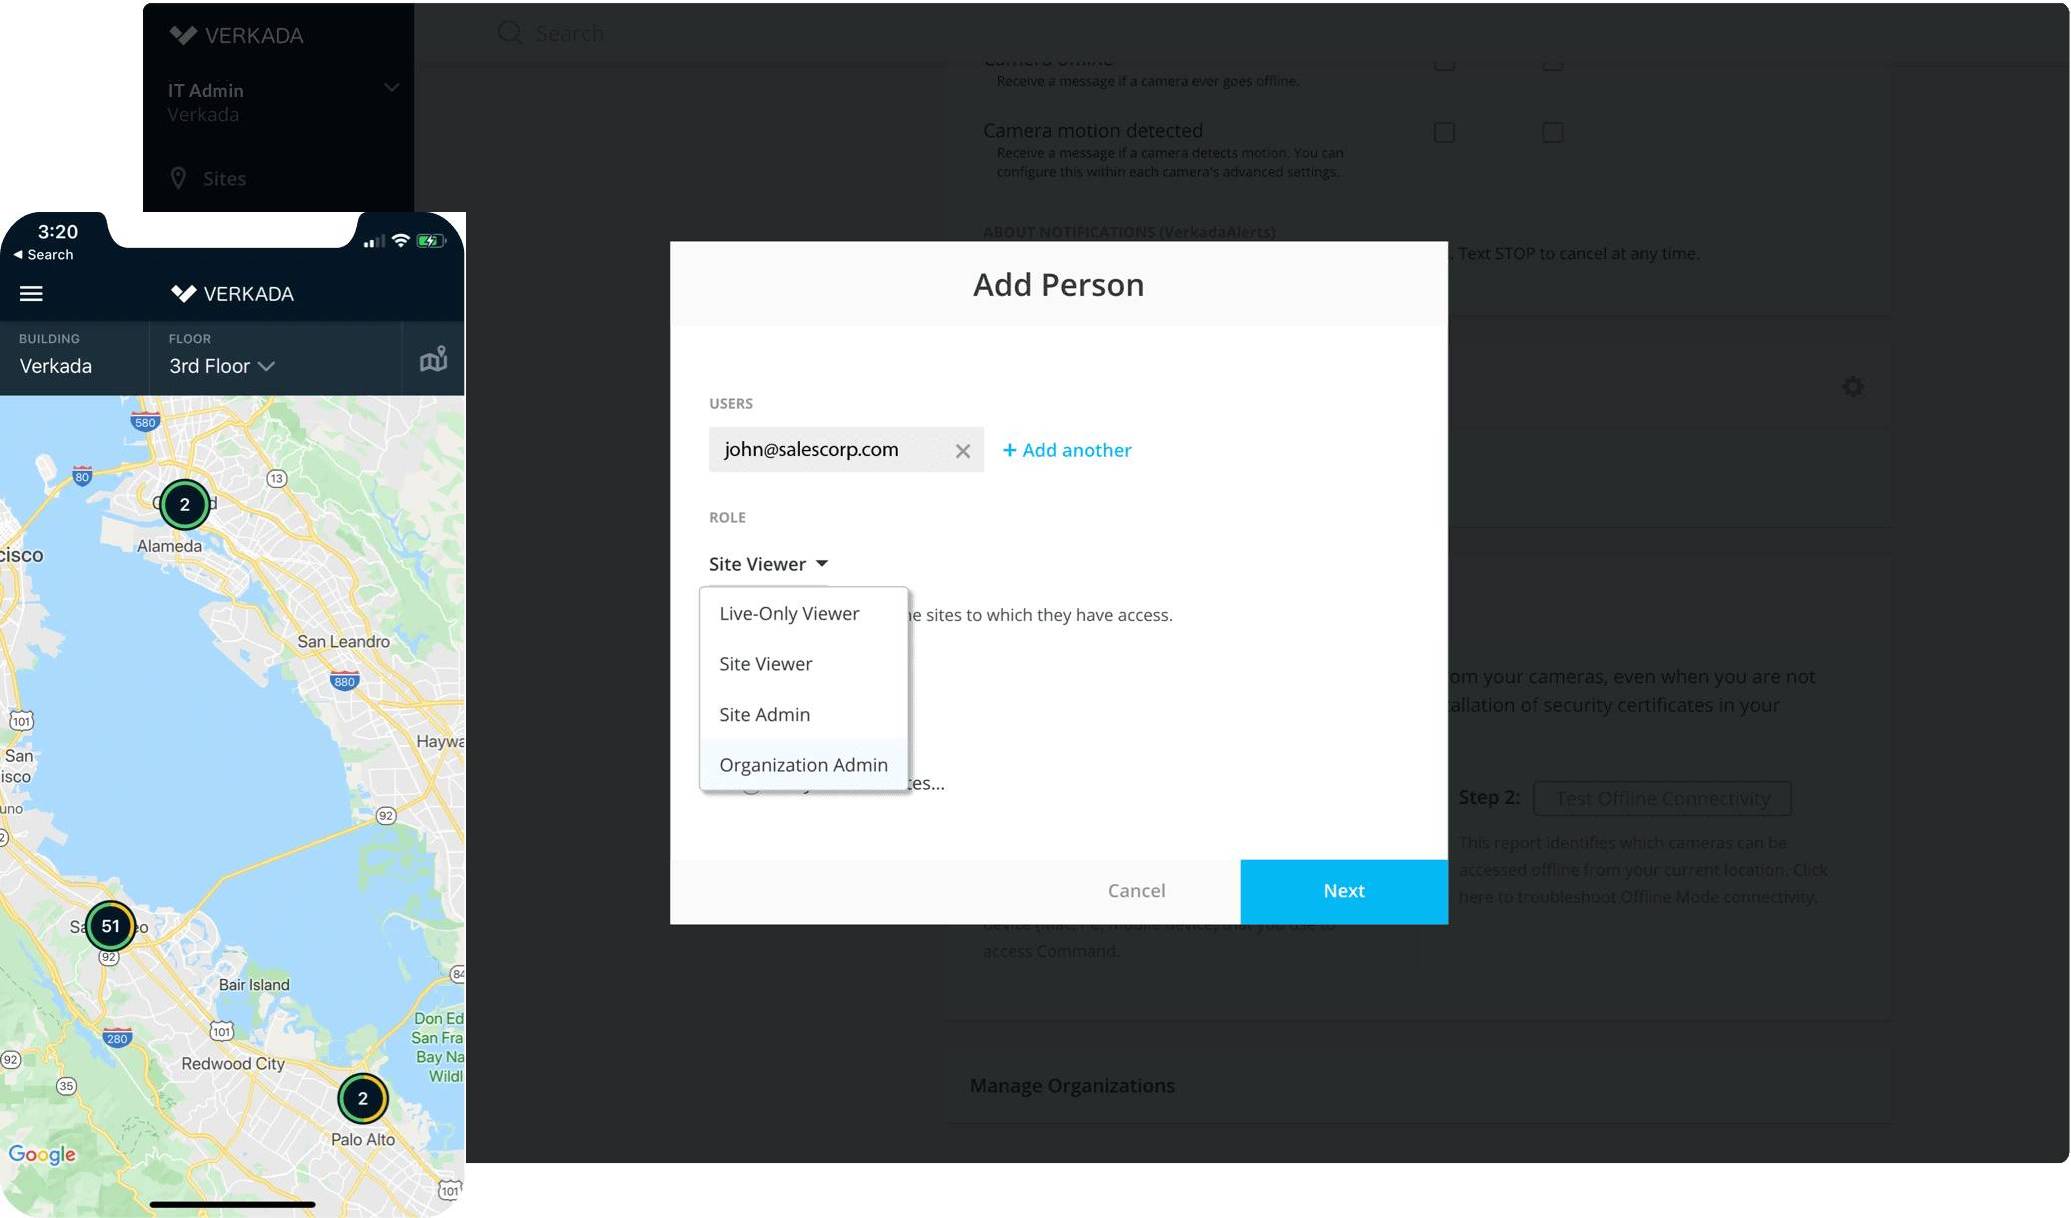Cancel the Add Person dialog
2071x1218 pixels.
pyautogui.click(x=1136, y=891)
